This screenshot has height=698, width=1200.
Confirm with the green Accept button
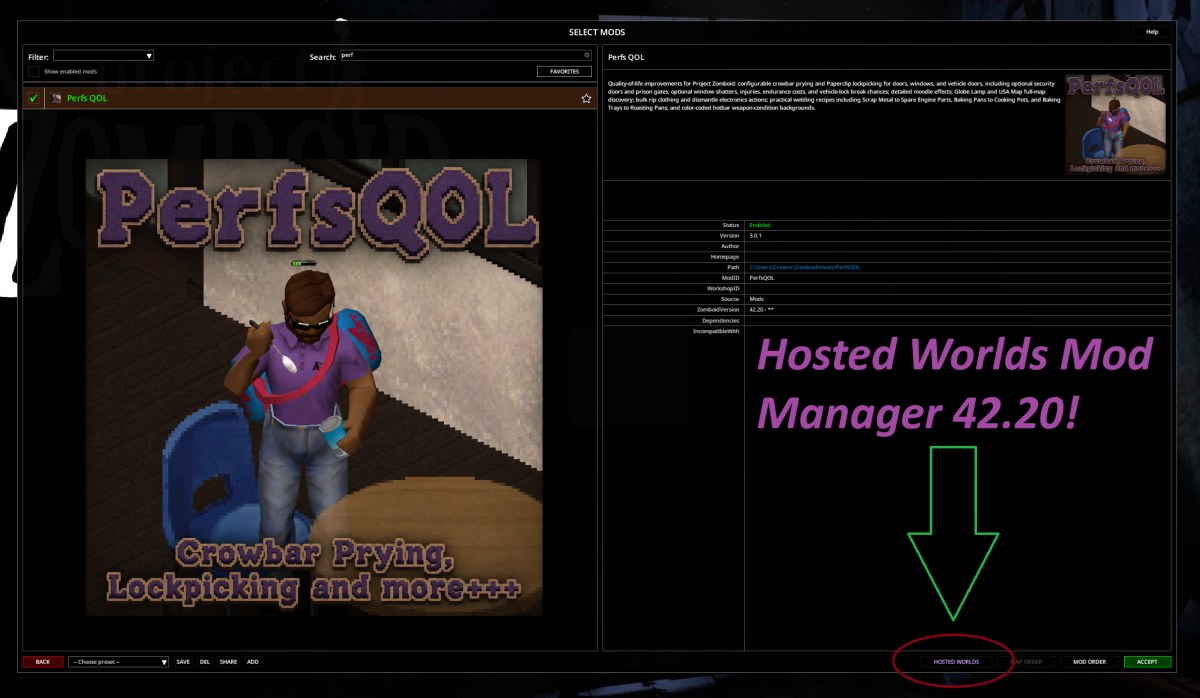(1147, 662)
